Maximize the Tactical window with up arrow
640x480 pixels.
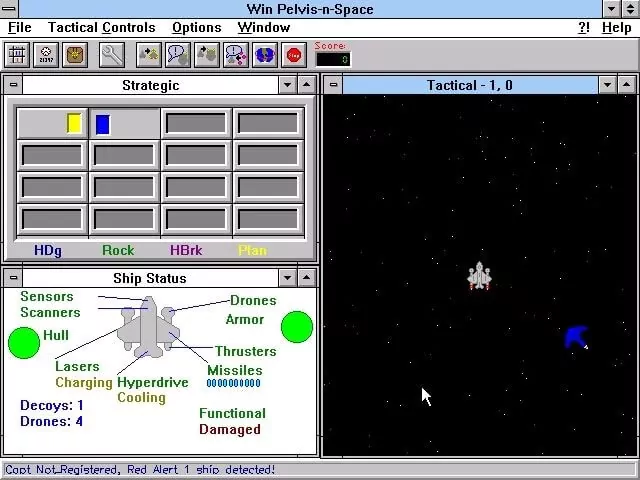(627, 85)
